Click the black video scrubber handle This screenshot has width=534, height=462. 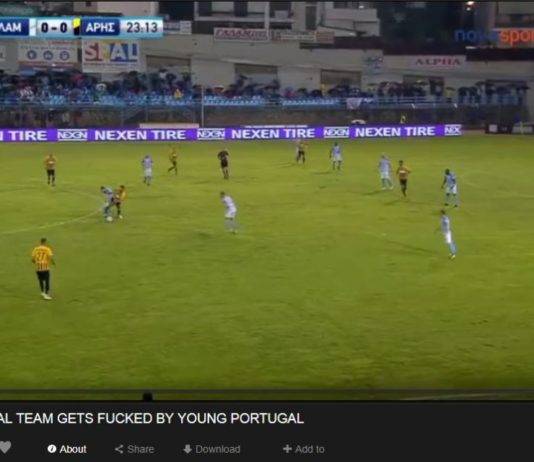pos(147,396)
